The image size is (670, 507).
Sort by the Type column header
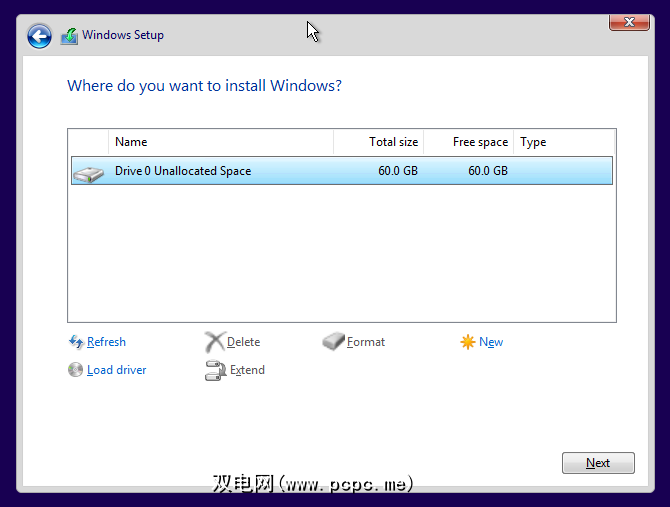point(564,142)
